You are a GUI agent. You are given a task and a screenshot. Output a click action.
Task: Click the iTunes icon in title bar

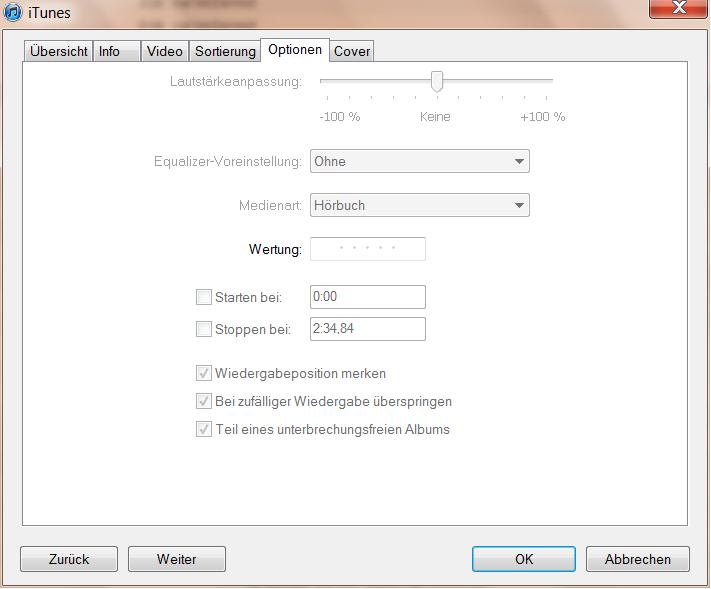[12, 12]
